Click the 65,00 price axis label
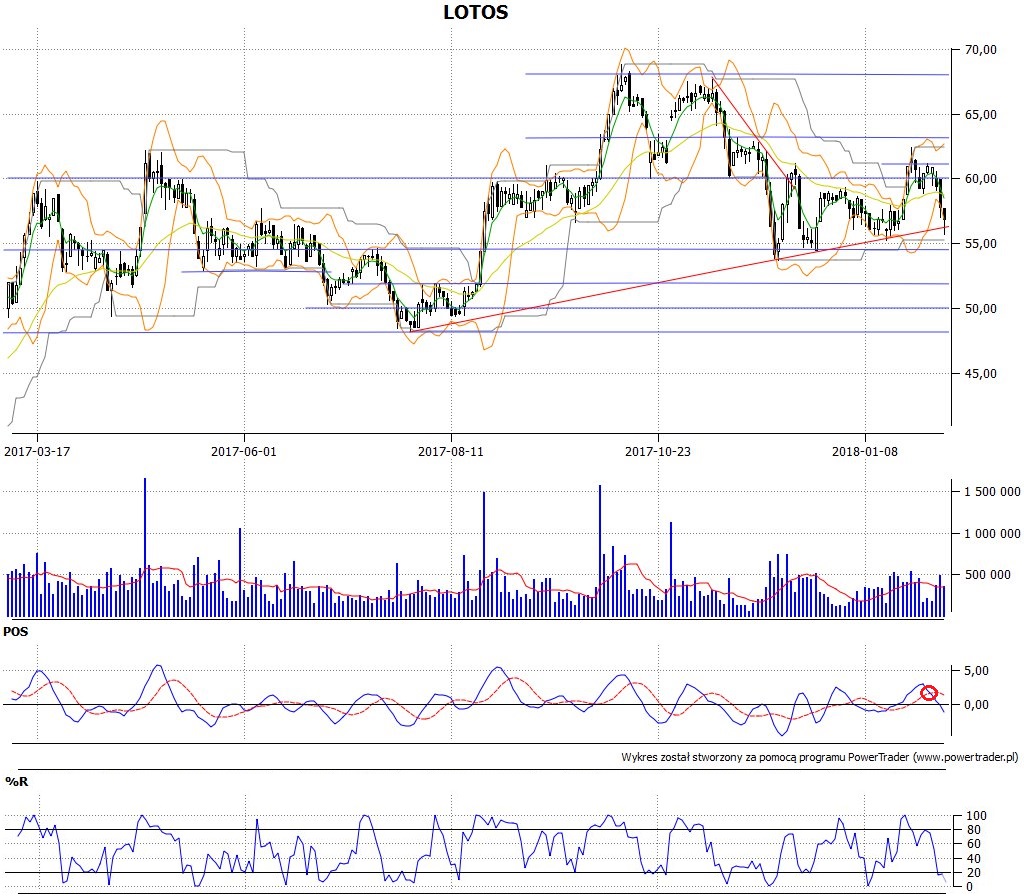Screen dimensions: 1024x896 coord(980,114)
